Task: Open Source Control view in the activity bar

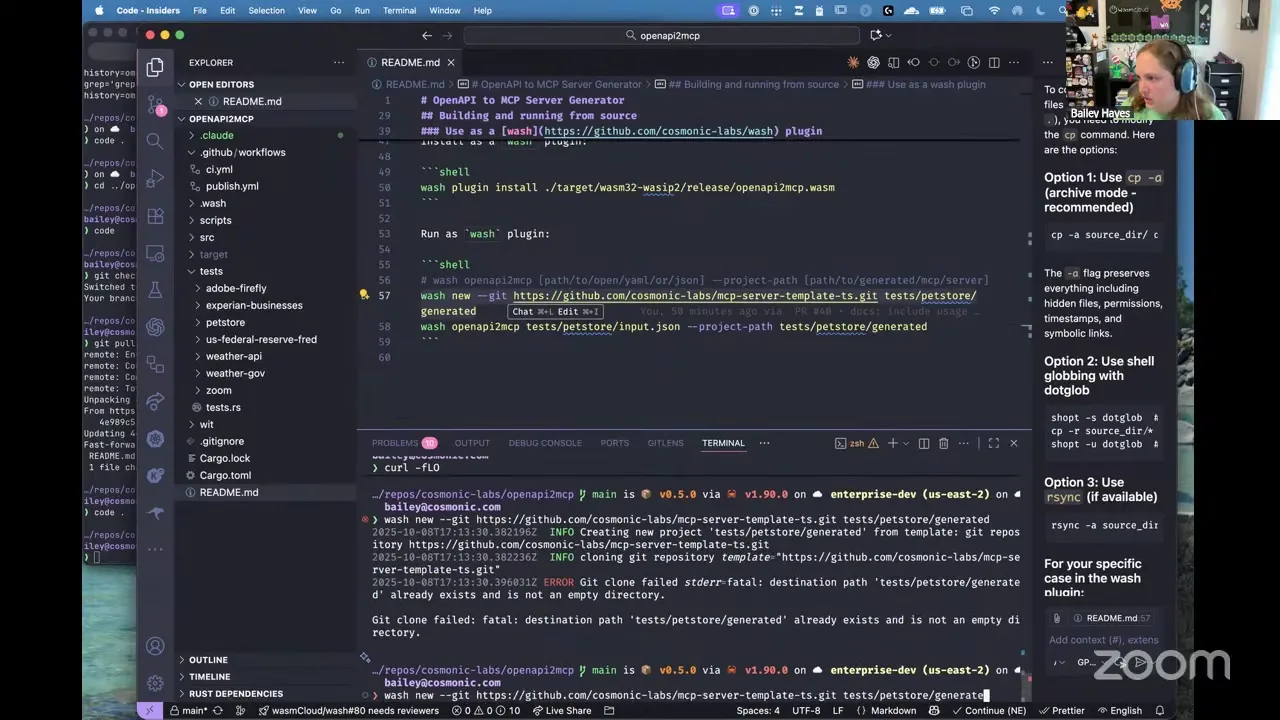Action: click(155, 104)
